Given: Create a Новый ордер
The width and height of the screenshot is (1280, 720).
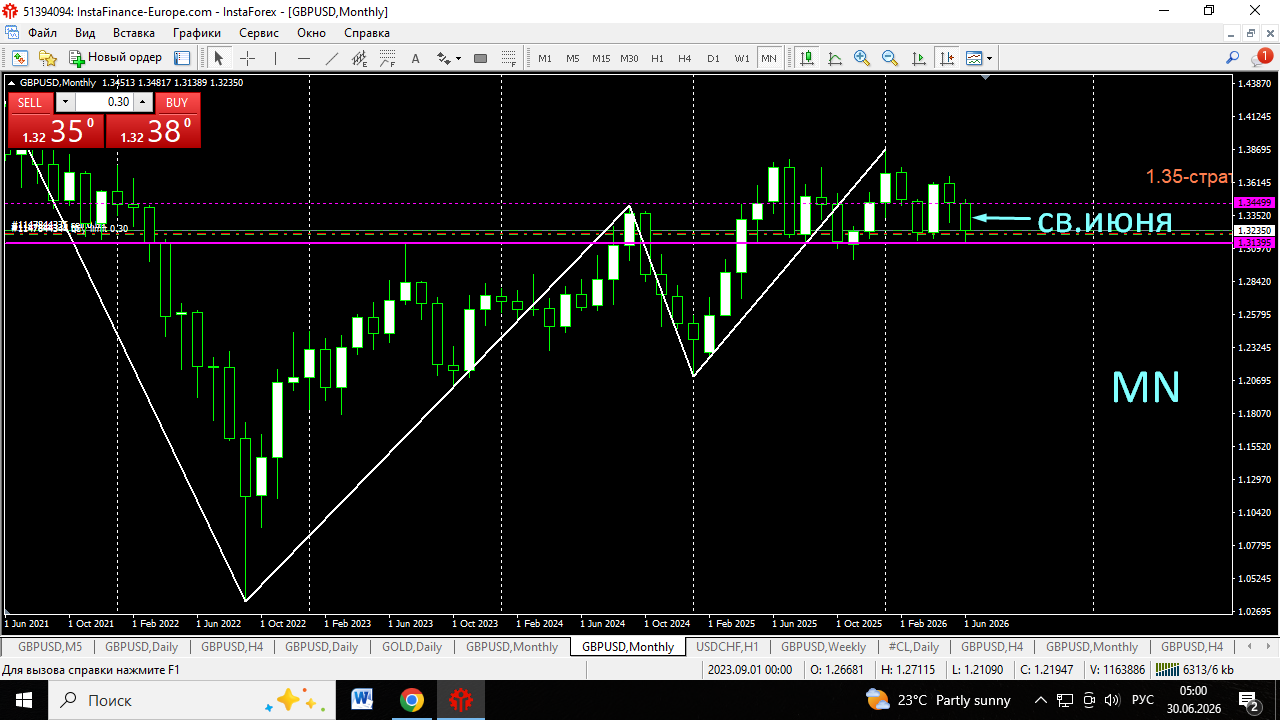Looking at the screenshot, I should [116, 58].
